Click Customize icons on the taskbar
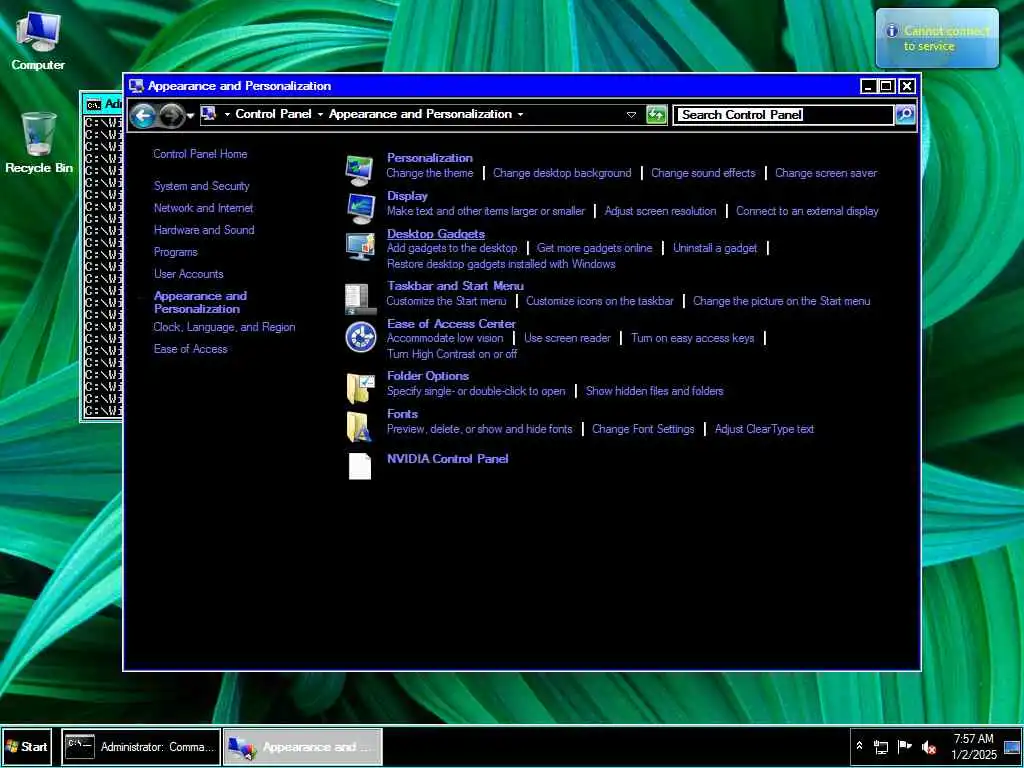The image size is (1024, 768). (600, 301)
